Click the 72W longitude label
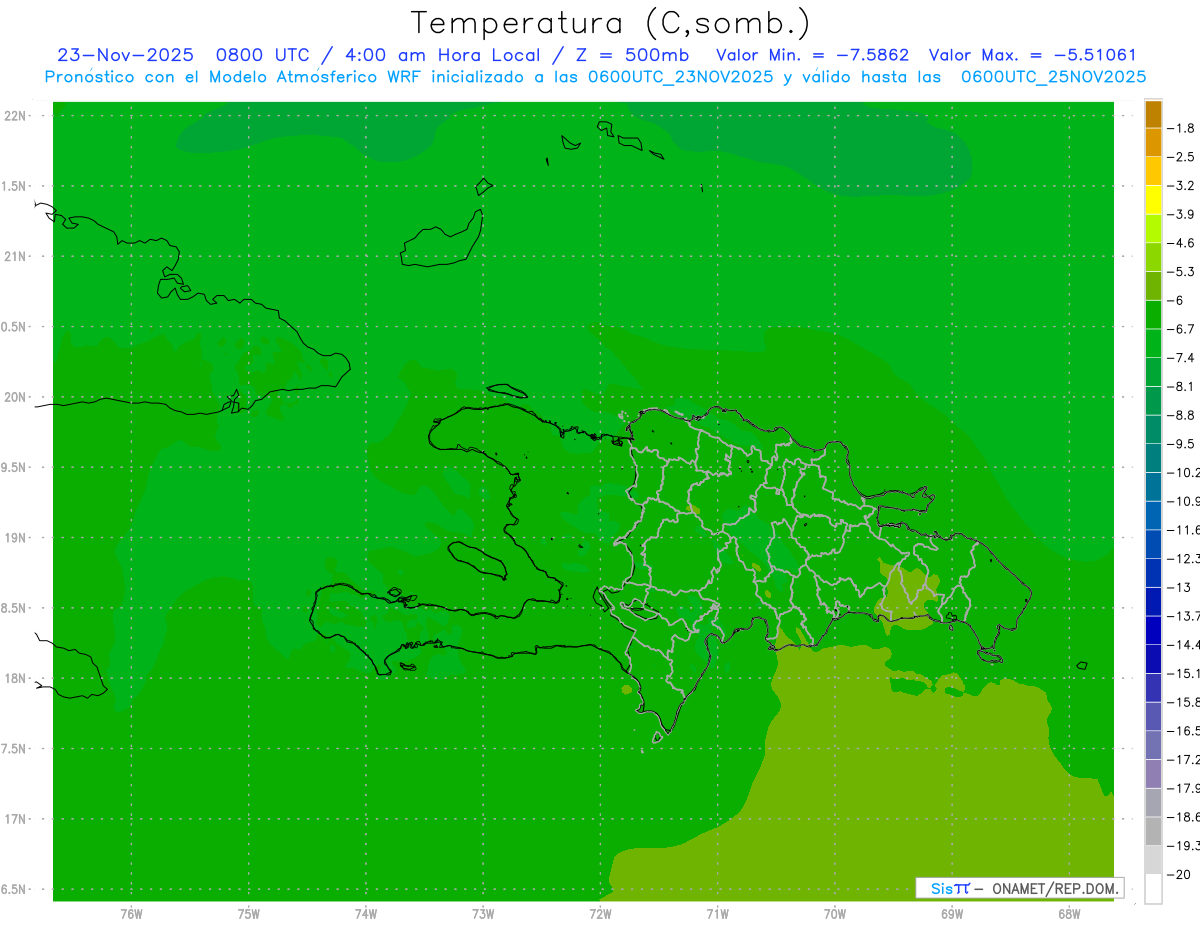 pyautogui.click(x=600, y=914)
